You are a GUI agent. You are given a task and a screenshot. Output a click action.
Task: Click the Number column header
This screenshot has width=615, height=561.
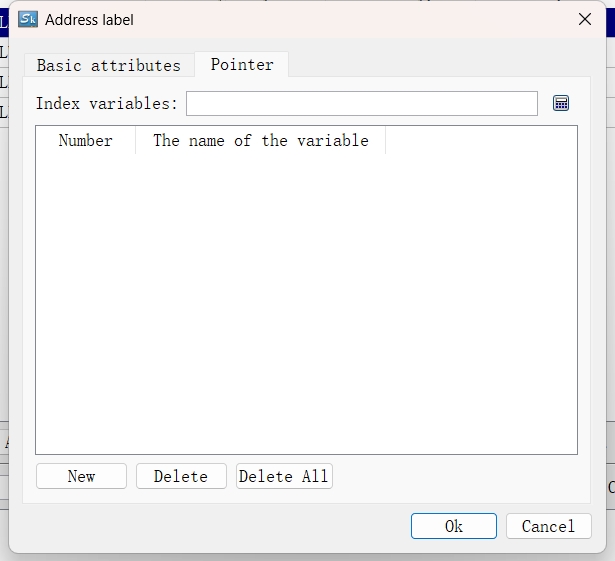85,141
